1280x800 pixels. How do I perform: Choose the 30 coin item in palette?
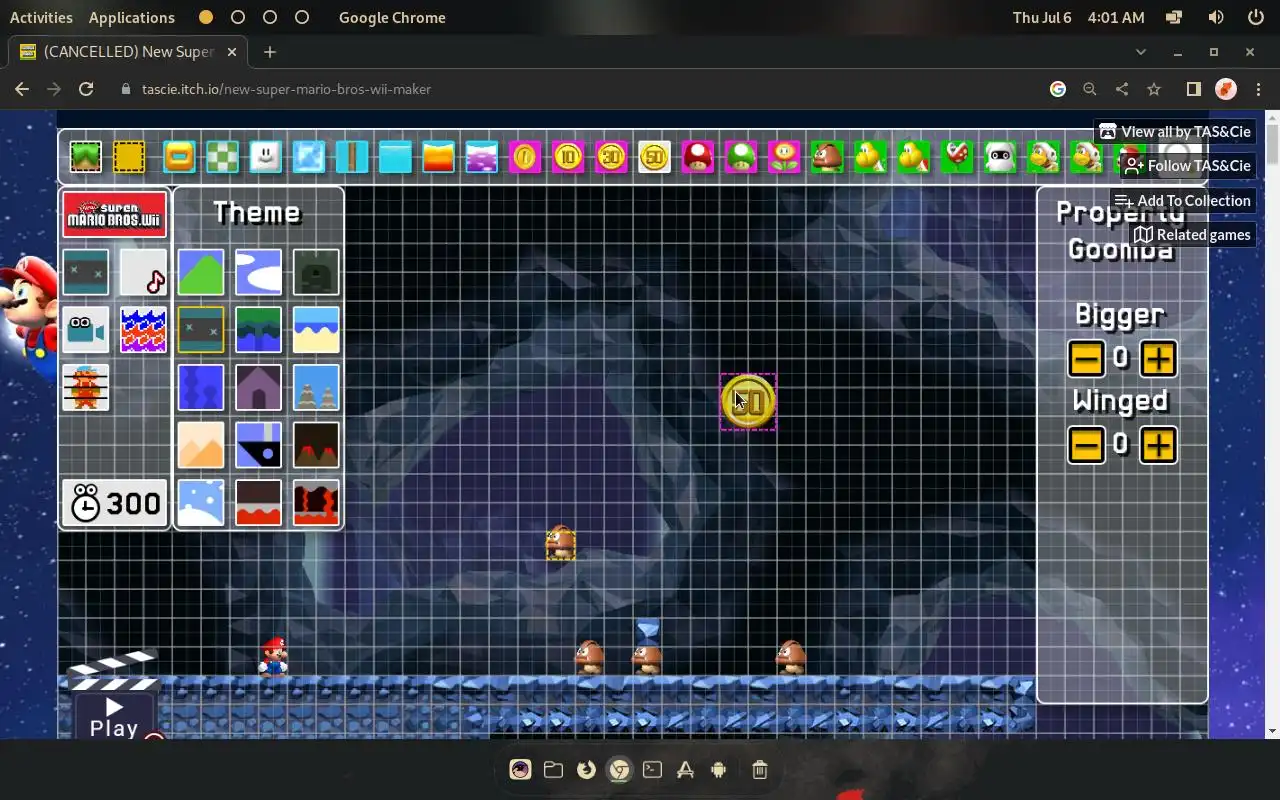click(611, 157)
